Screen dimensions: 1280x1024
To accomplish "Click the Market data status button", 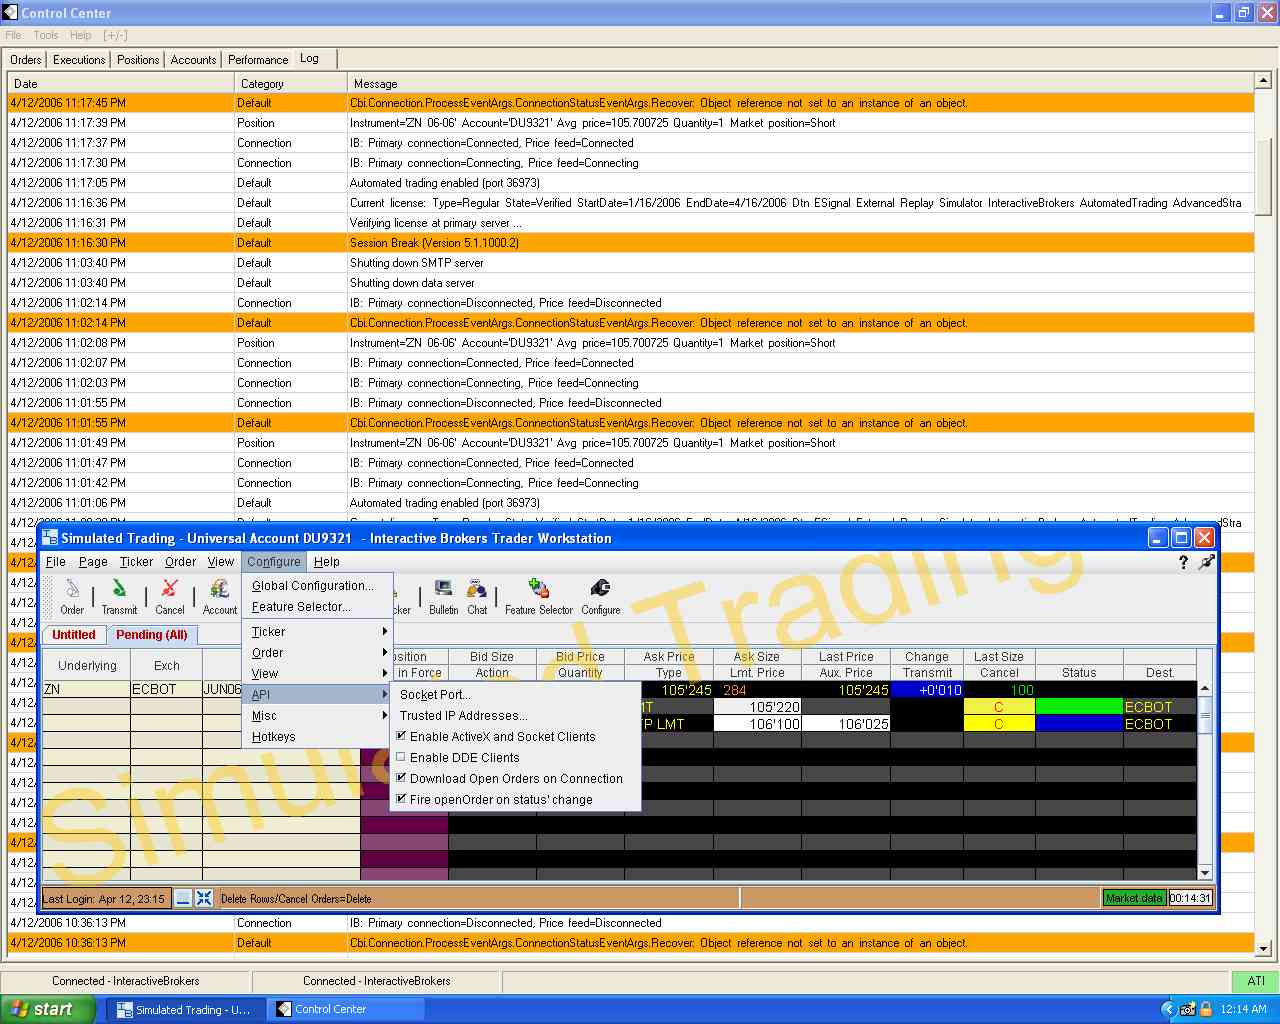I will click(1134, 898).
